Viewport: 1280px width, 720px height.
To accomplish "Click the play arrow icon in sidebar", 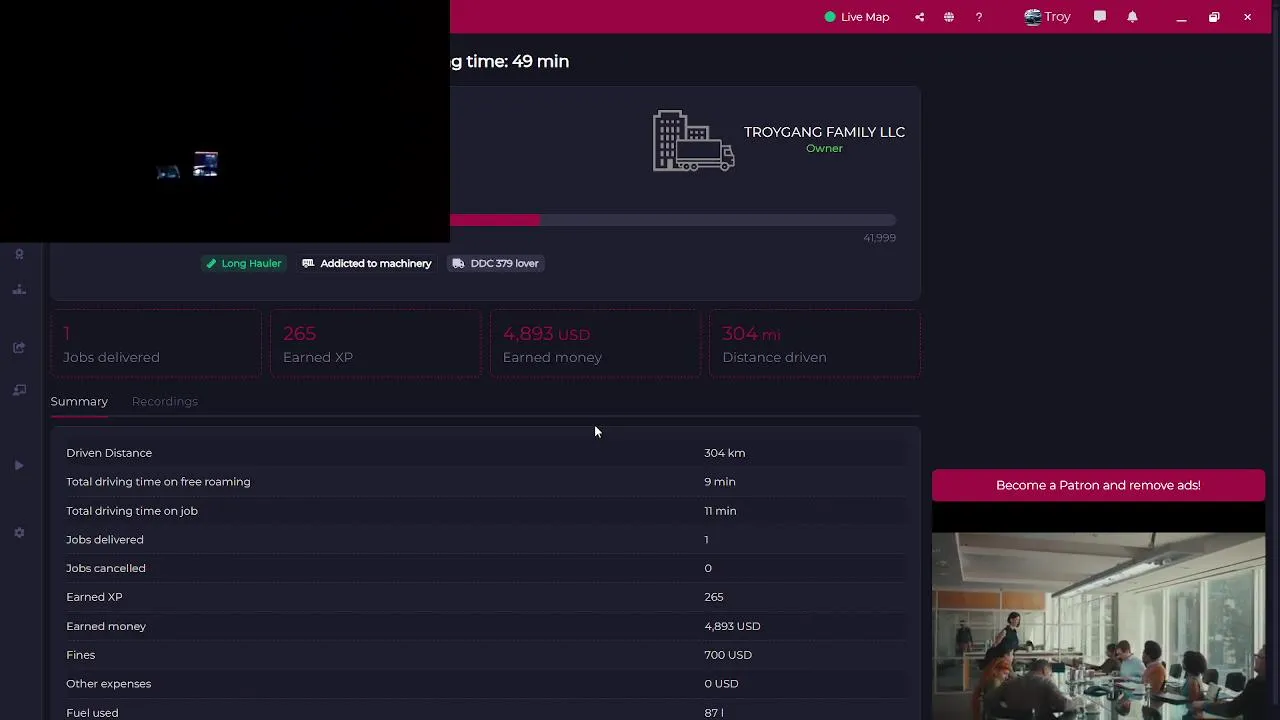I will 19,465.
